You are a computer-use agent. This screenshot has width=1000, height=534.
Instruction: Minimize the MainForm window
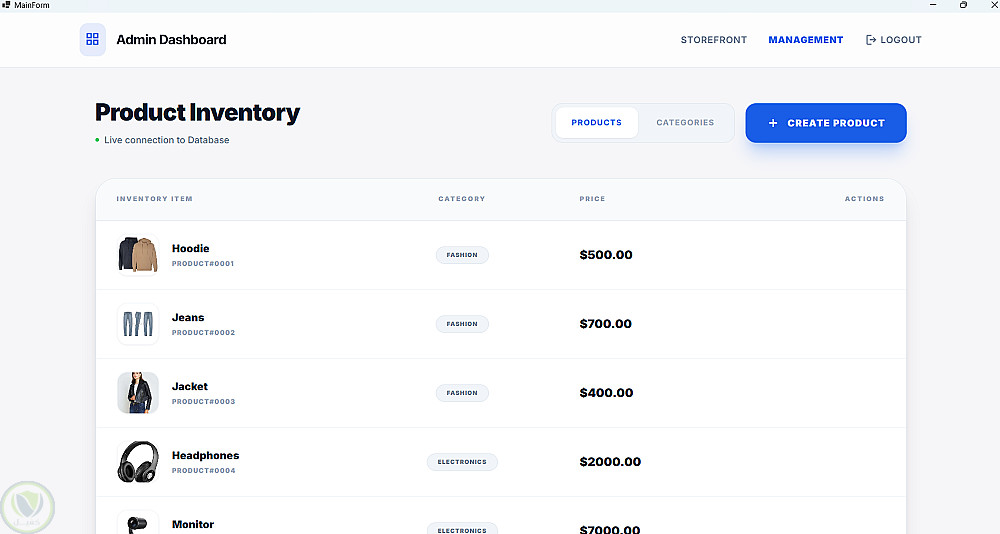[x=933, y=4]
